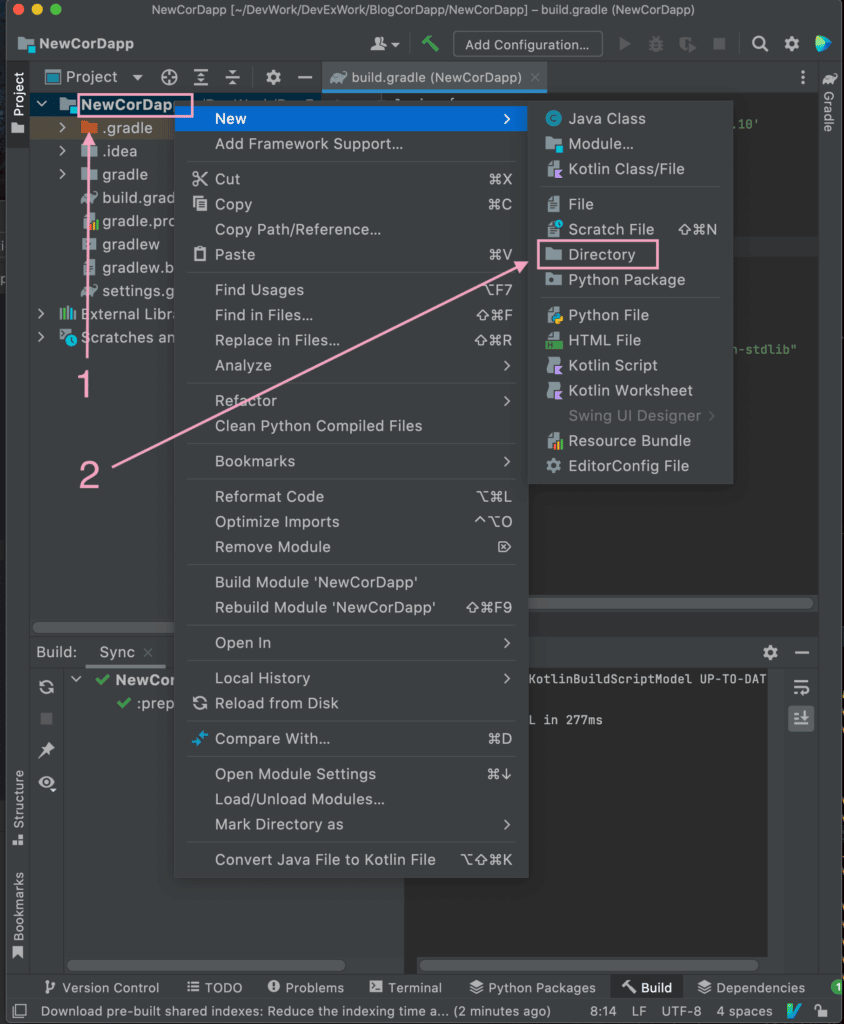Open Version Control tool window
844x1024 pixels.
[x=102, y=987]
